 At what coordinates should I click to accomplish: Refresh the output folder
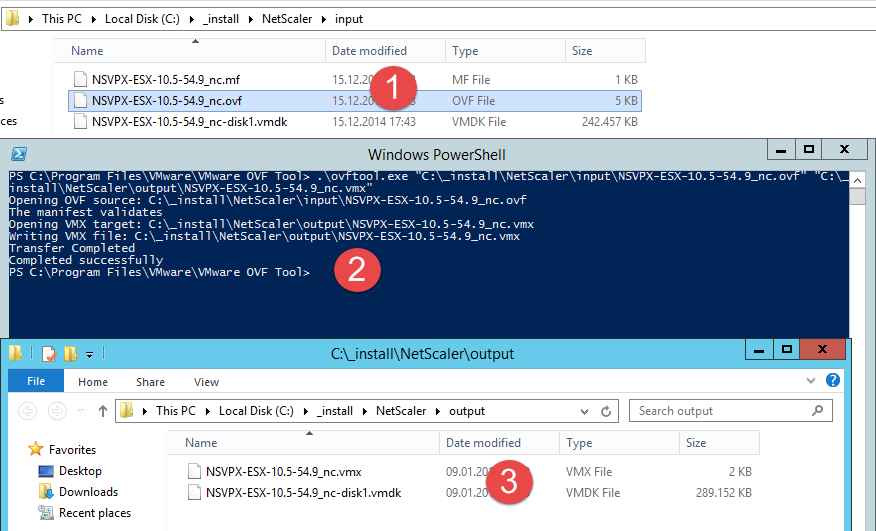coord(606,411)
